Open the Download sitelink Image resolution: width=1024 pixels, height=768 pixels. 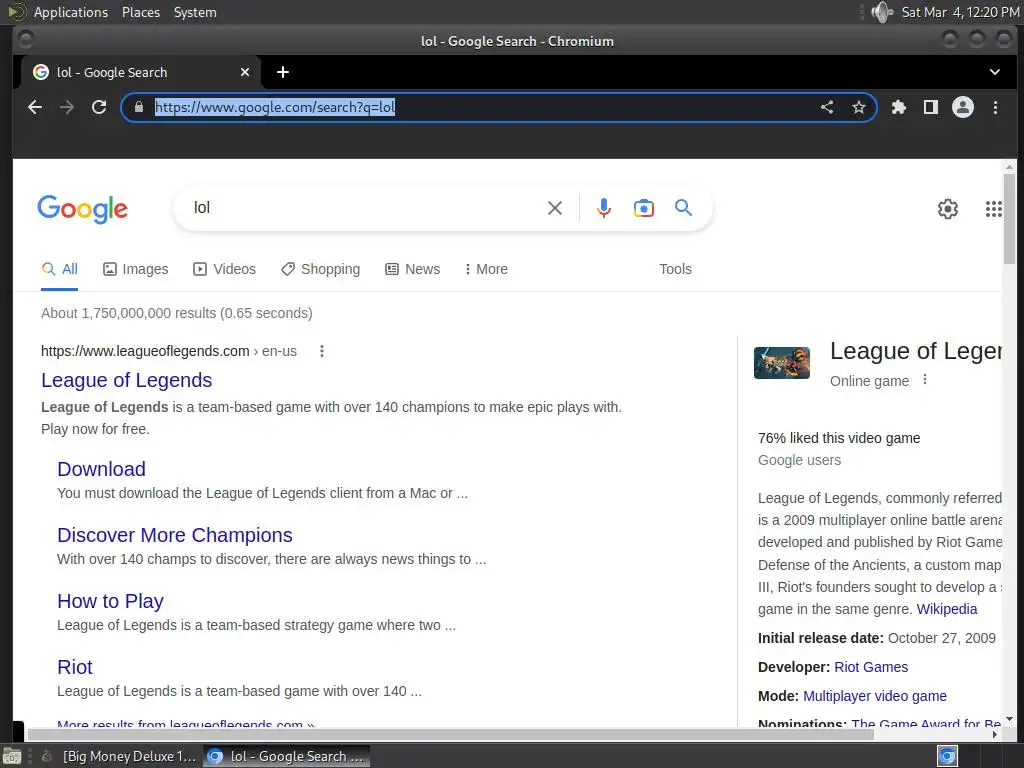[x=101, y=469]
